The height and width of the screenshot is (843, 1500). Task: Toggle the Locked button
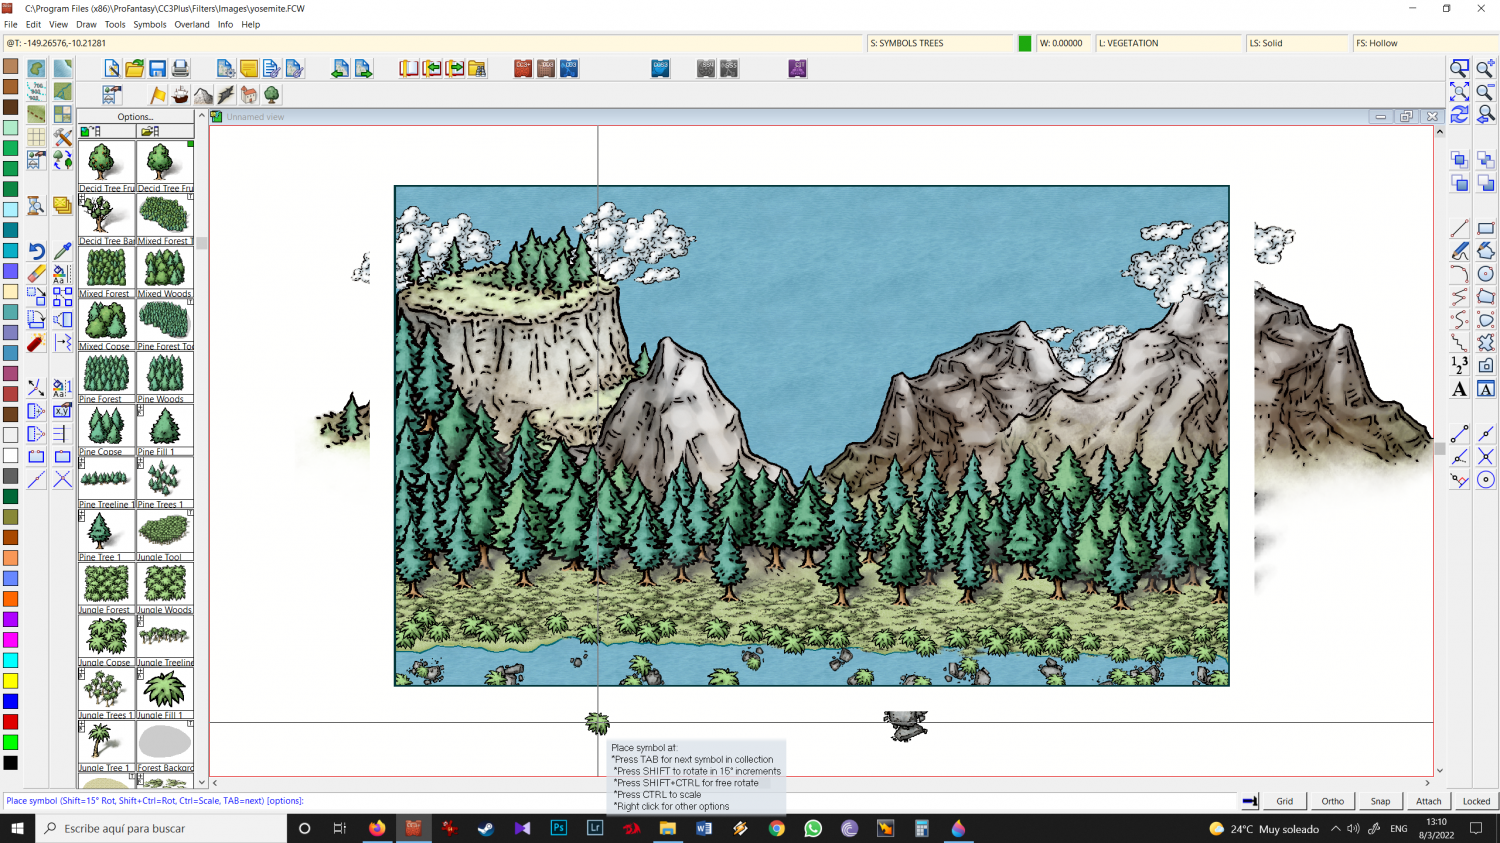(x=1476, y=801)
